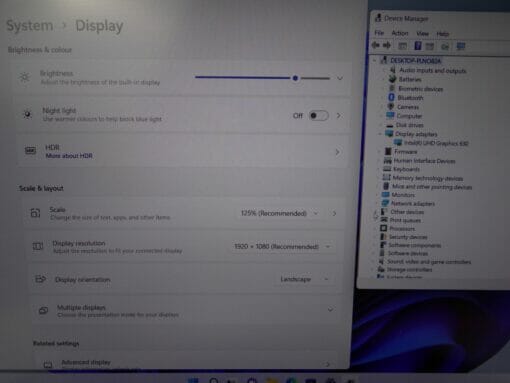Click the Display resolution icon
The image size is (510, 383).
[38, 246]
